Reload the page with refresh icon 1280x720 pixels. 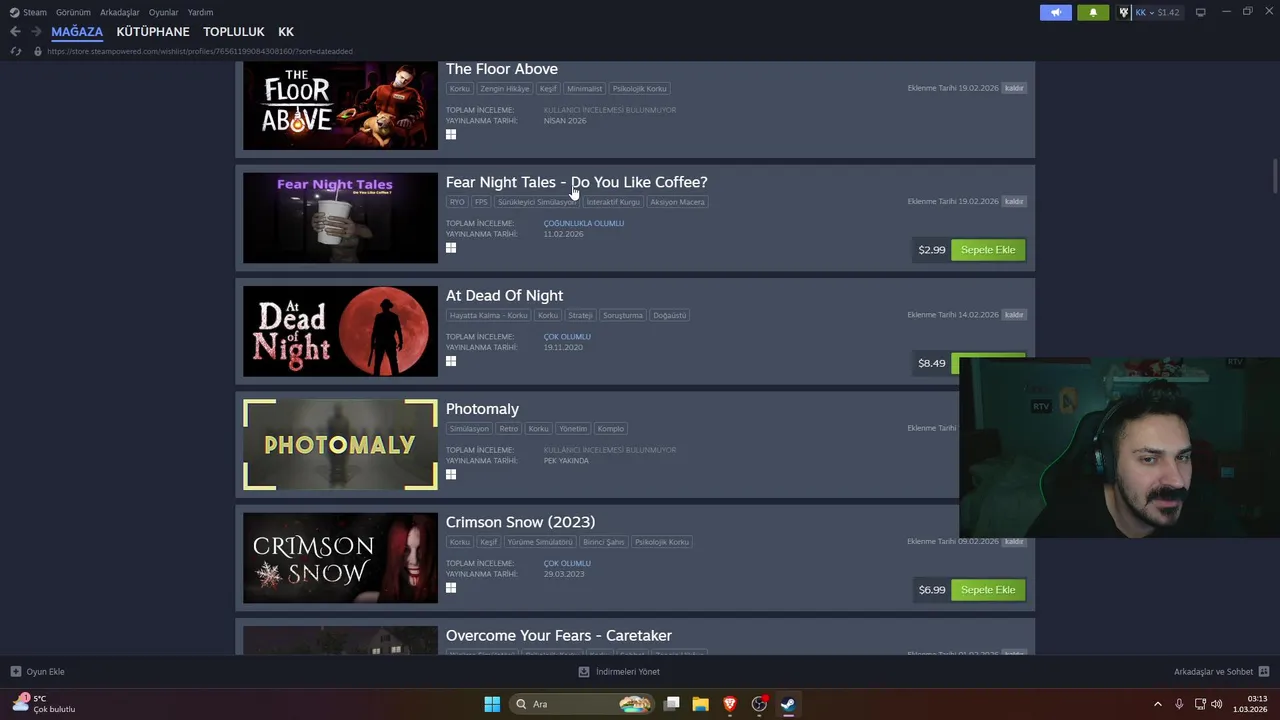pyautogui.click(x=15, y=51)
